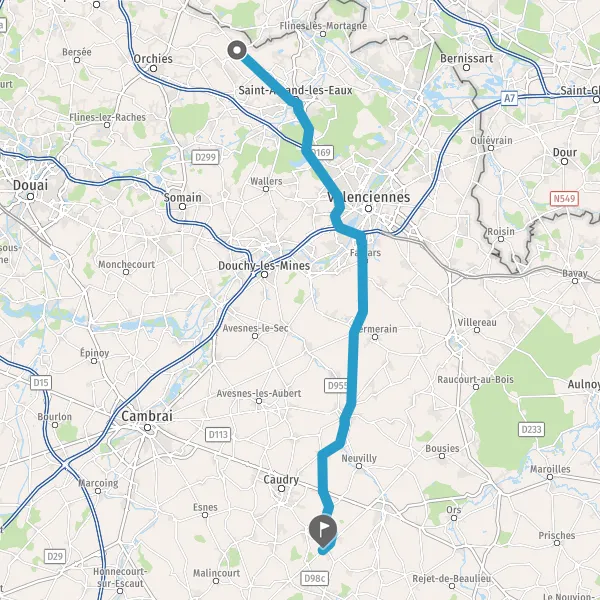The width and height of the screenshot is (600, 600).
Task: Select the D299 road shield
Action: pyautogui.click(x=205, y=157)
